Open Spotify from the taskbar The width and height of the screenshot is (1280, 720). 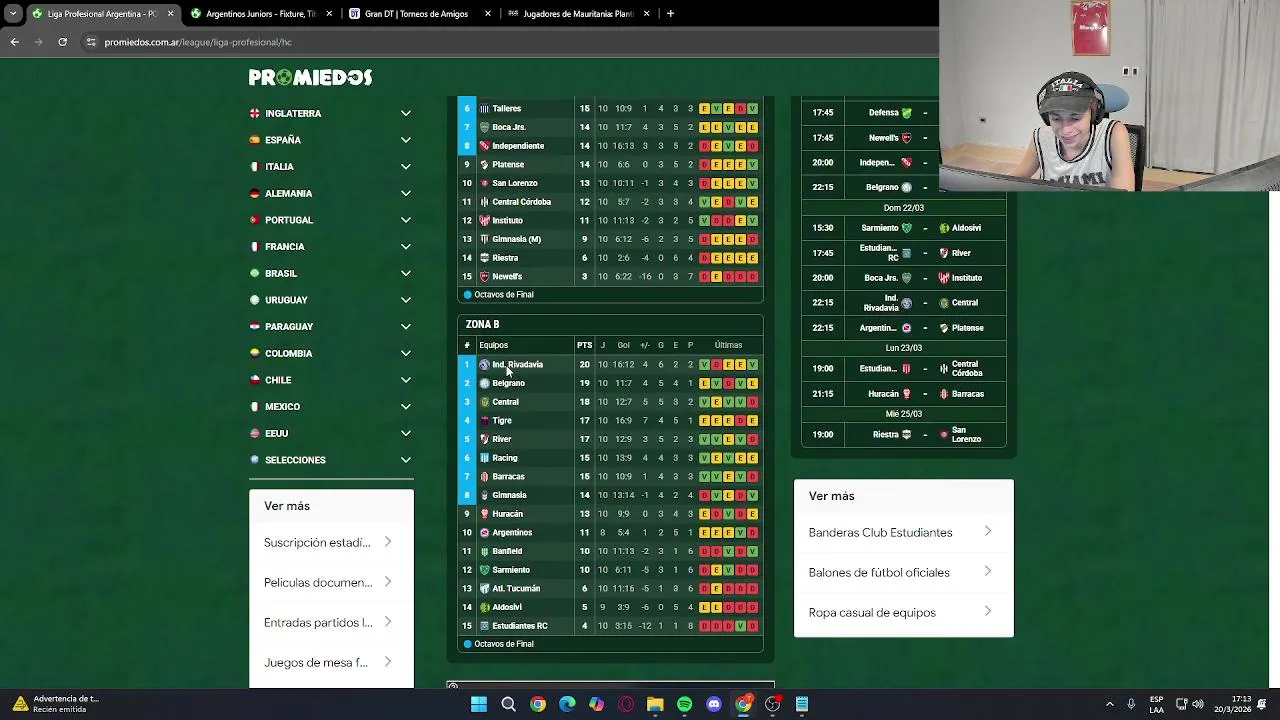[x=684, y=704]
